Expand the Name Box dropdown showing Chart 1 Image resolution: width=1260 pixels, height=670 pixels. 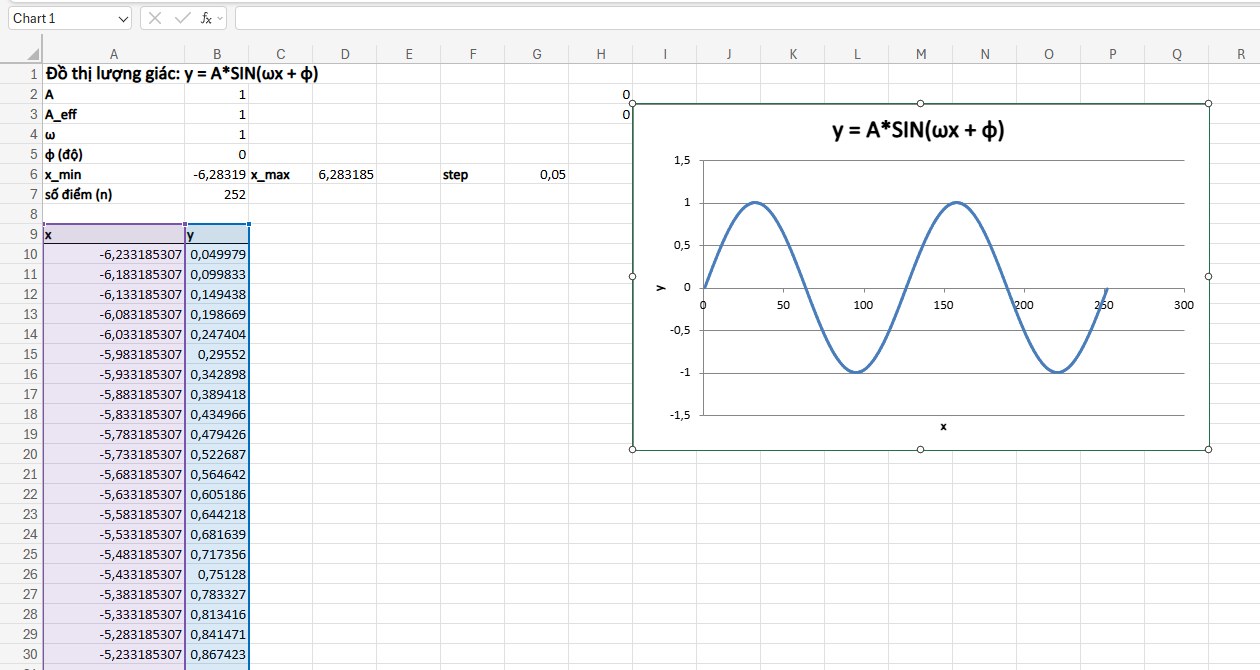pos(122,17)
